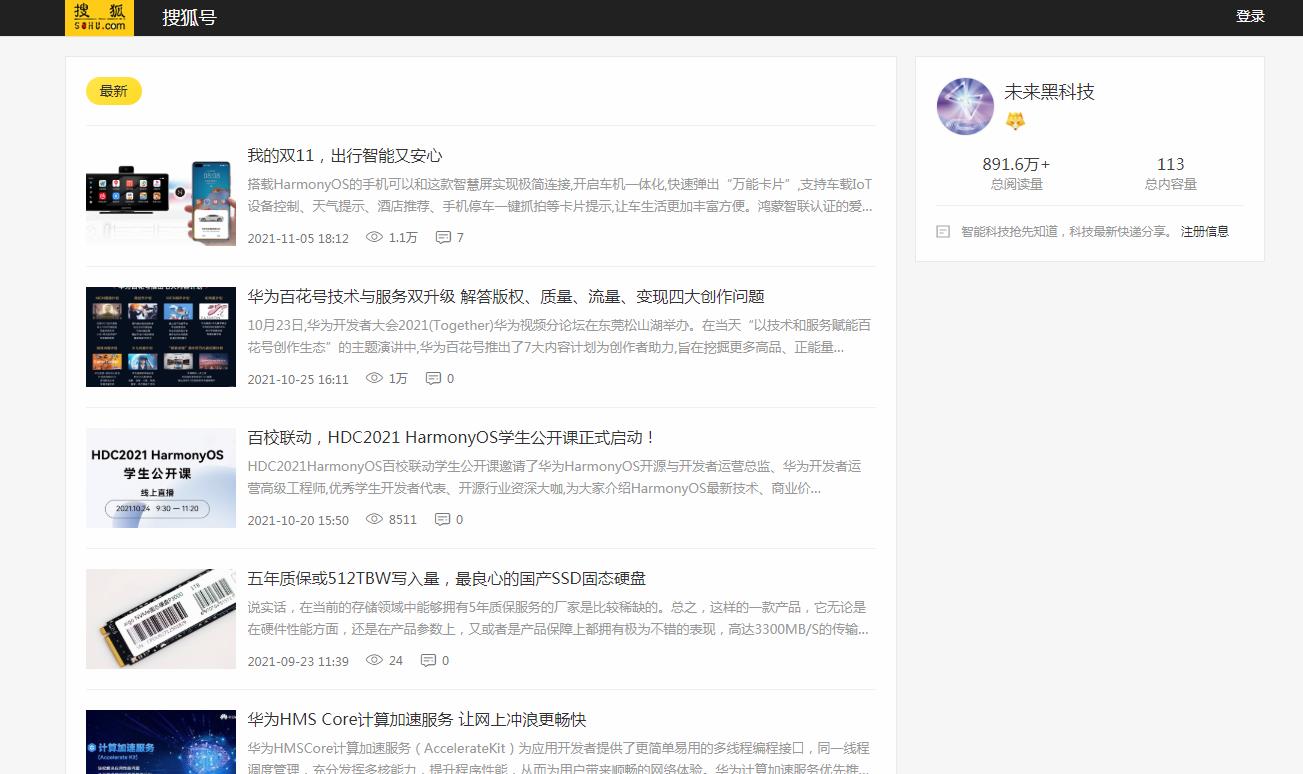Open article 百校联动，HDC2021 HarmonyOS学生公开课
The image size is (1303, 774).
pos(452,437)
